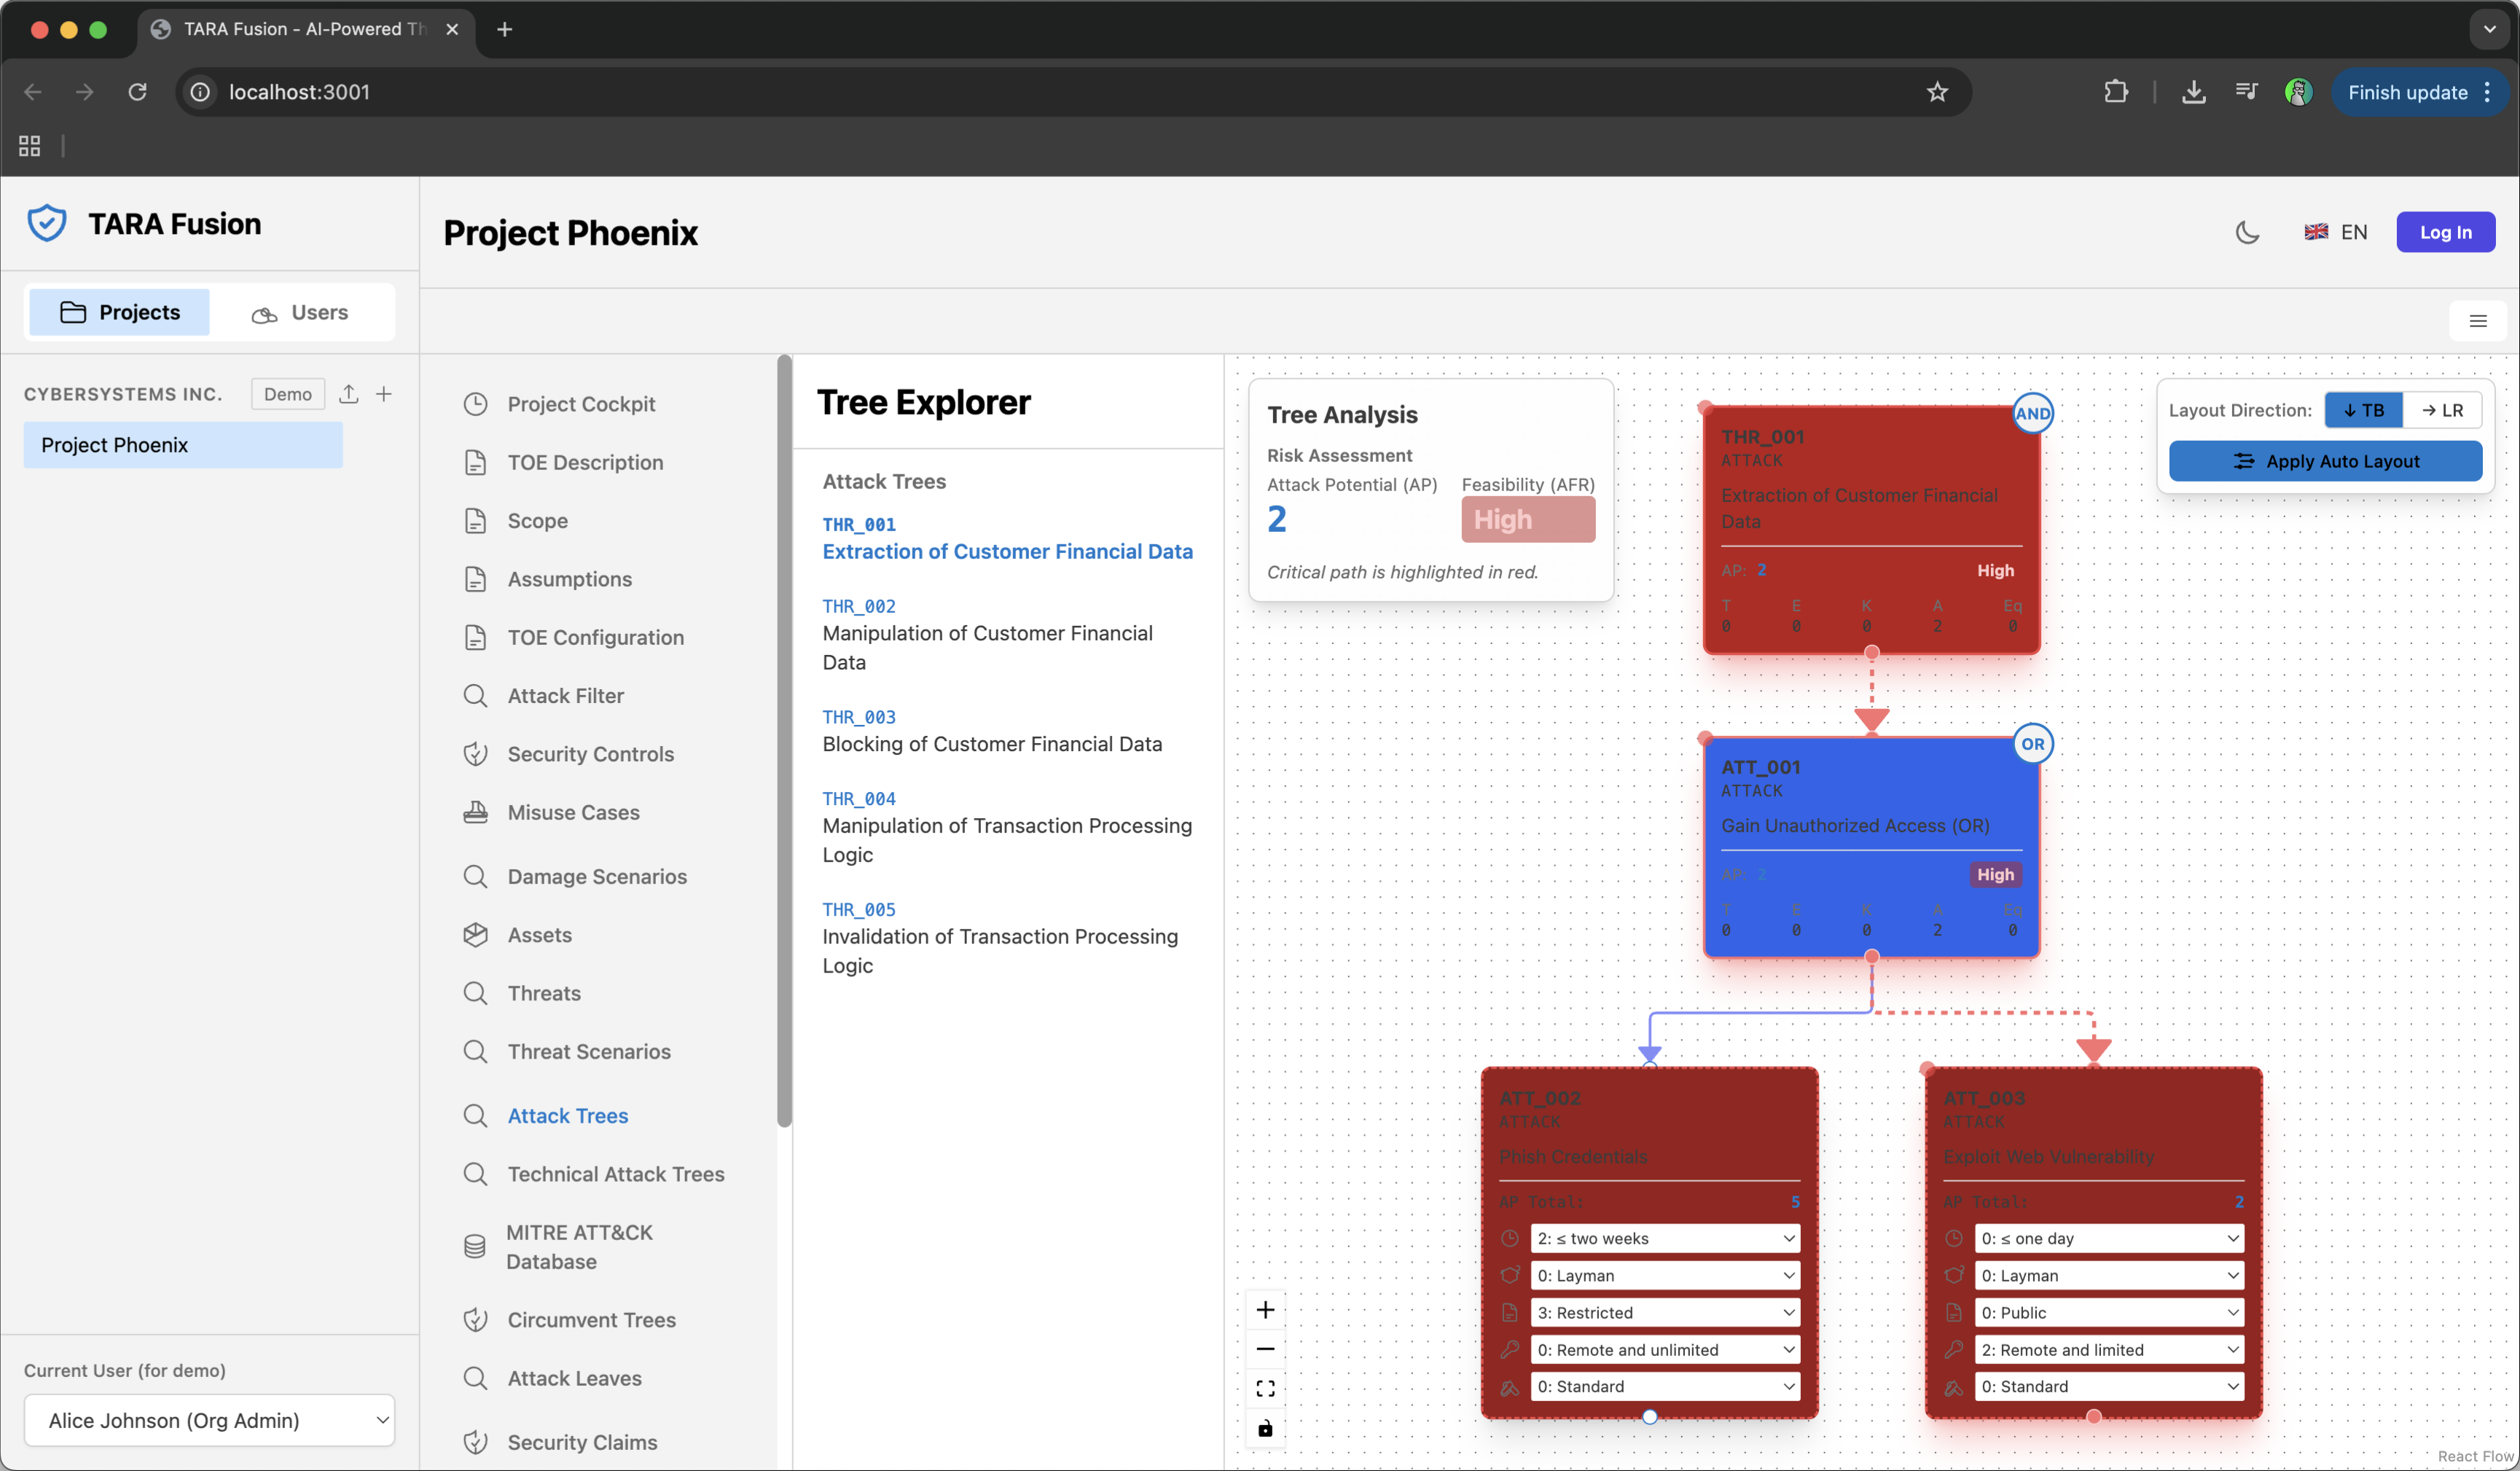Toggle canvas interactivity lock icon
The image size is (2520, 1471).
coord(1265,1428)
